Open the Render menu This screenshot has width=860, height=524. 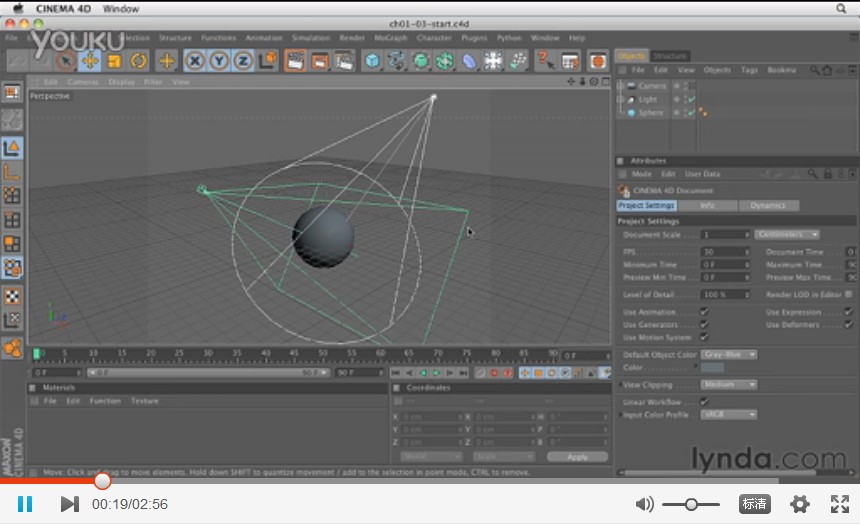coord(352,38)
